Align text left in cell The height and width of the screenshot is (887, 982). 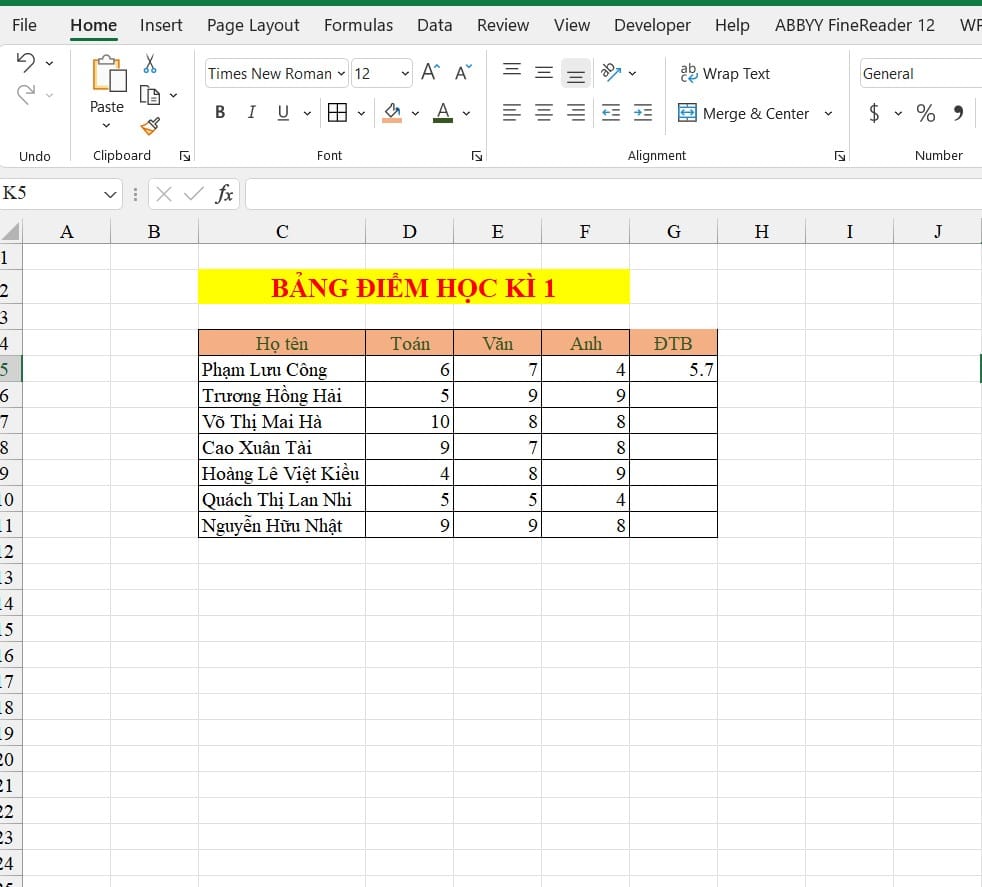point(512,113)
